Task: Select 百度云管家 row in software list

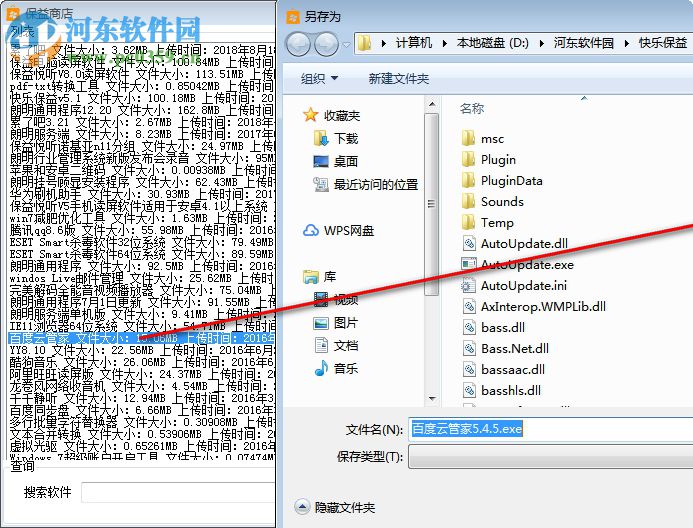Action: point(141,338)
